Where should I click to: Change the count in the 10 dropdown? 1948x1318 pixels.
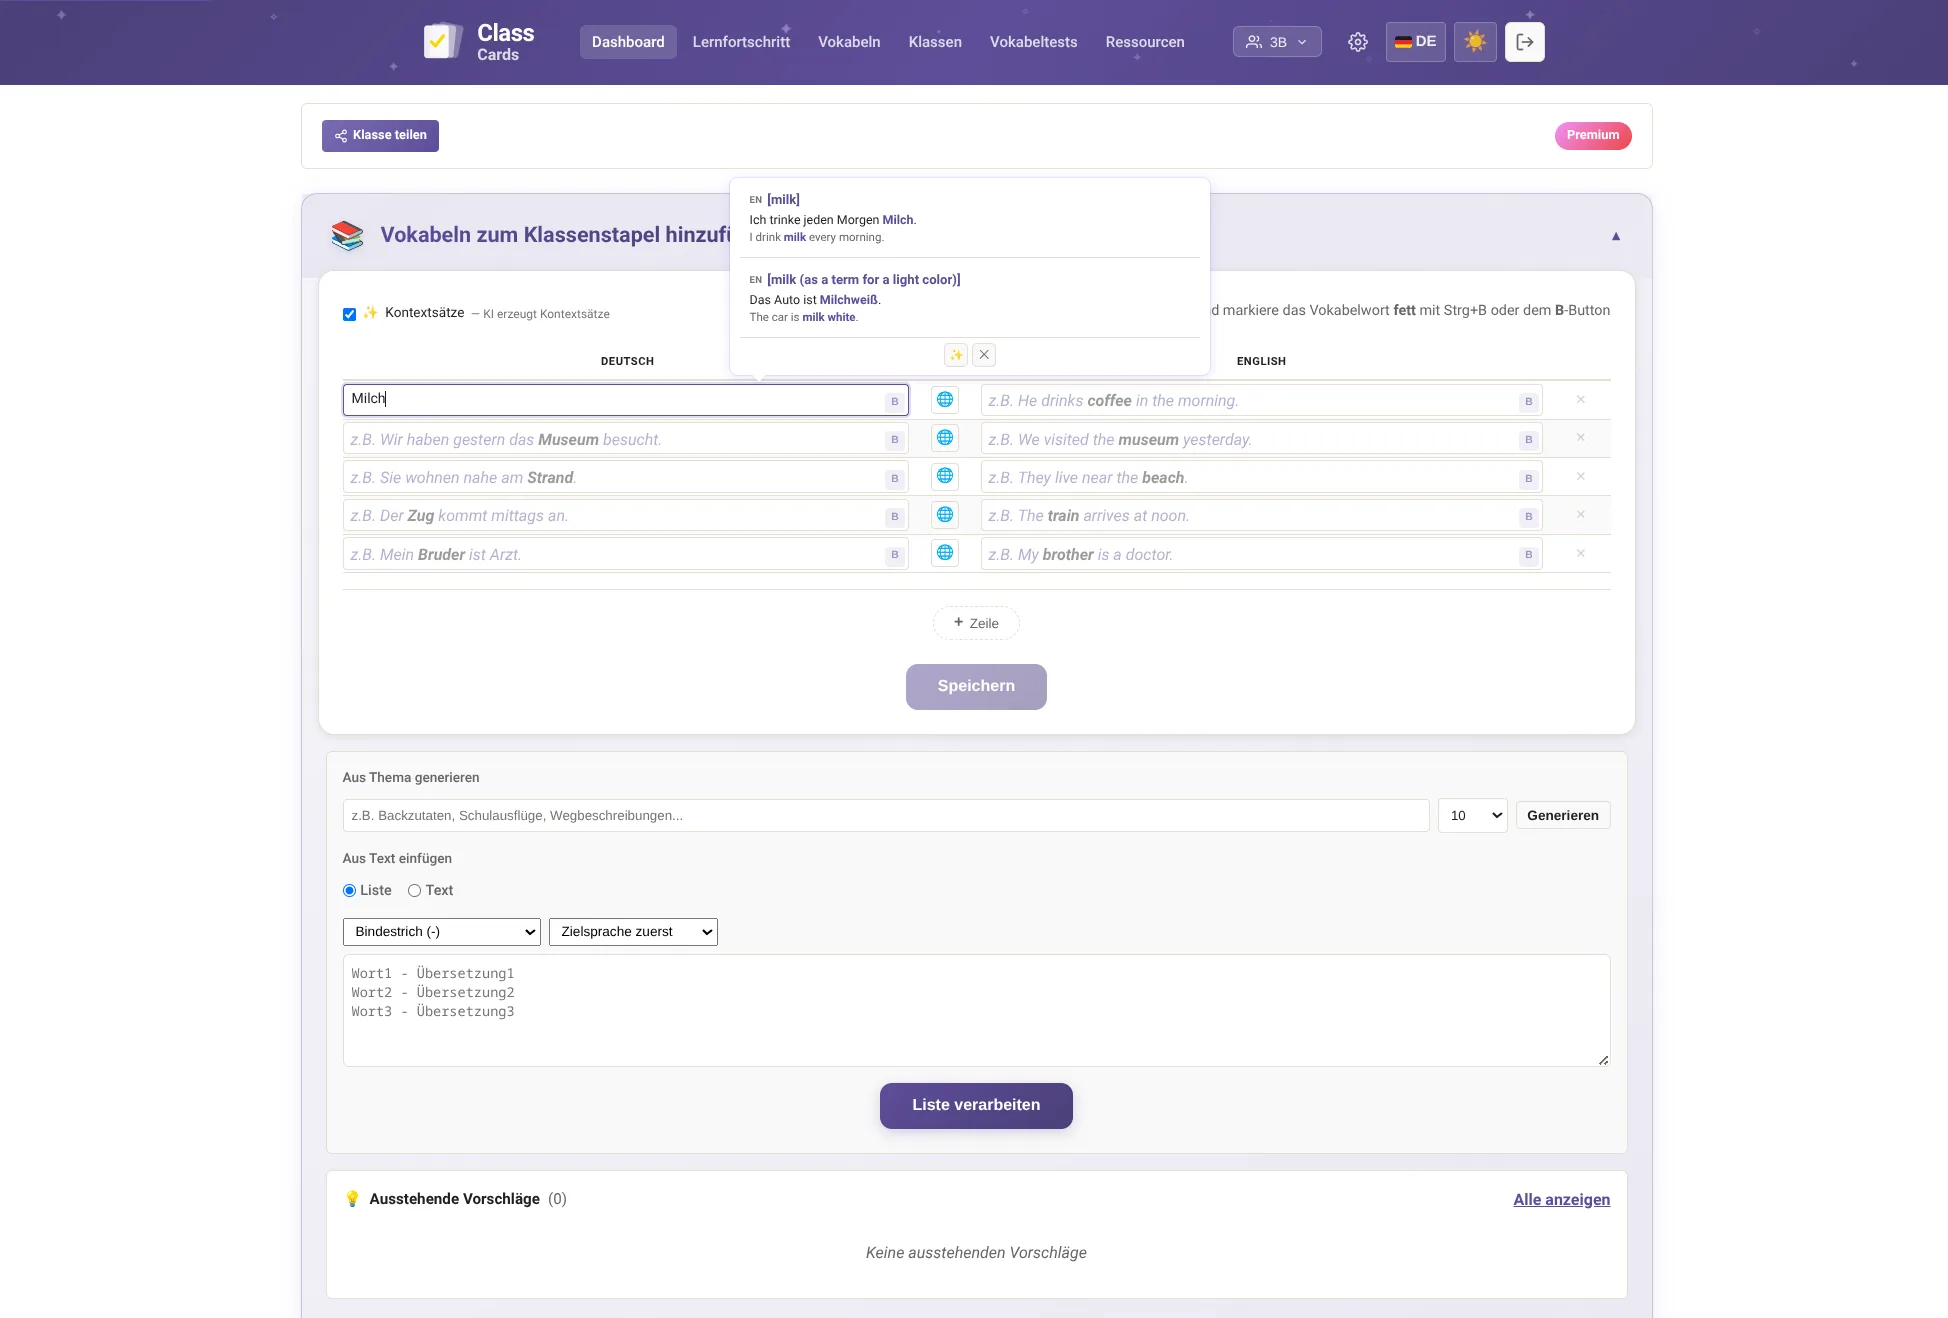click(x=1471, y=815)
